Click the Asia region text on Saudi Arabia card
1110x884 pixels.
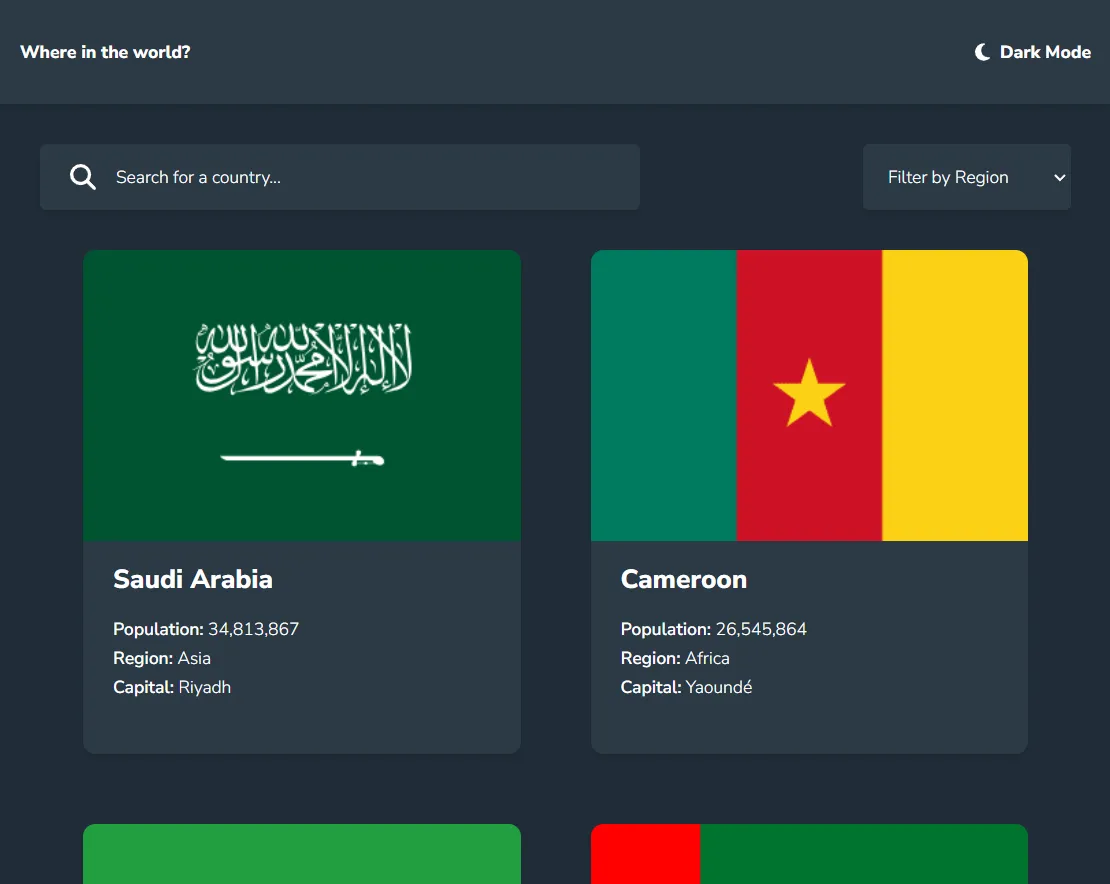click(196, 658)
